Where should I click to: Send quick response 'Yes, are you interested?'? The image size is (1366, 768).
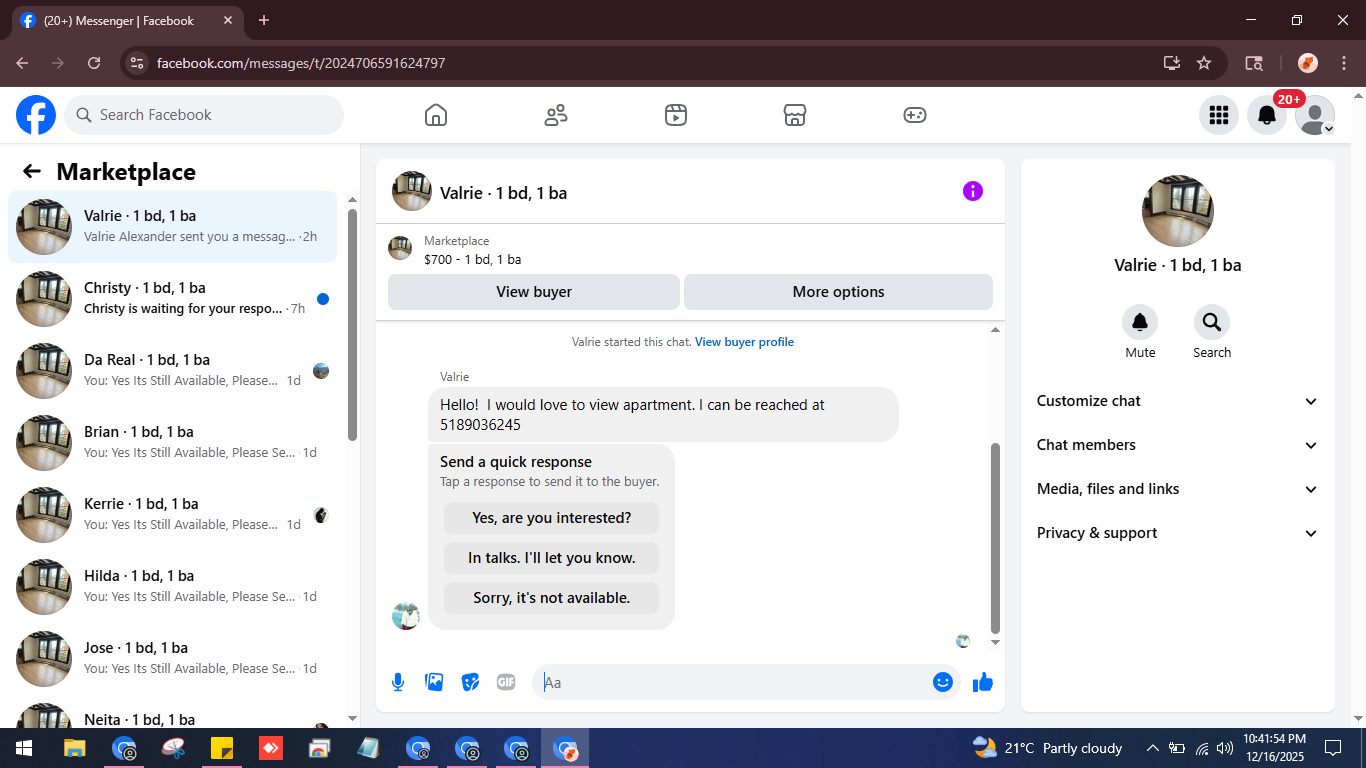pyautogui.click(x=551, y=518)
